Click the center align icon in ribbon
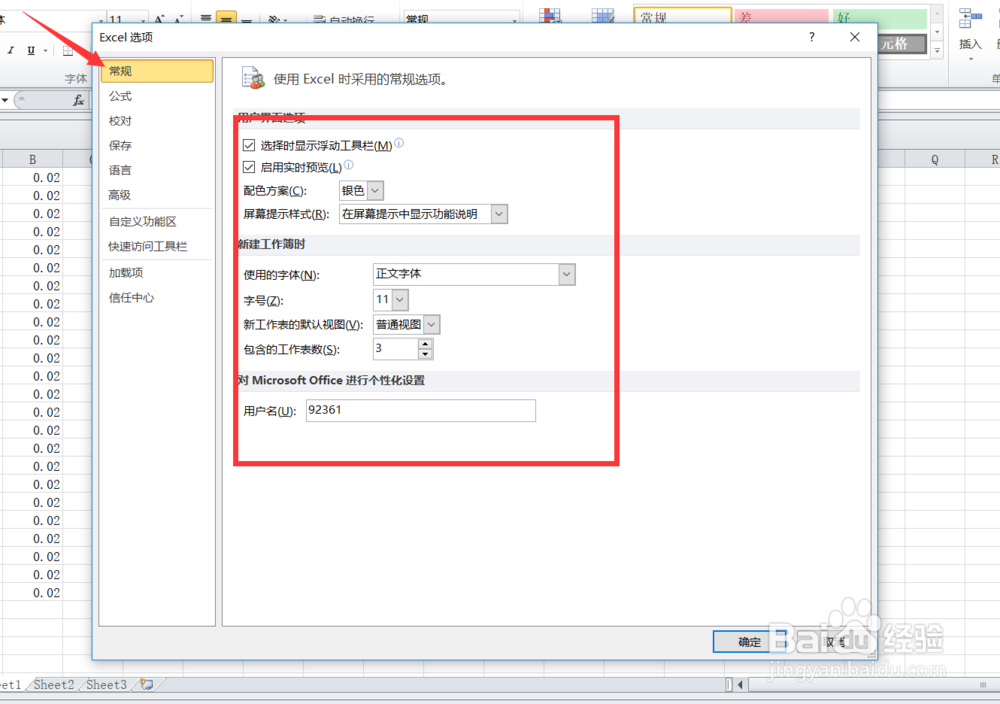Image resolution: width=1000 pixels, height=704 pixels. click(226, 18)
